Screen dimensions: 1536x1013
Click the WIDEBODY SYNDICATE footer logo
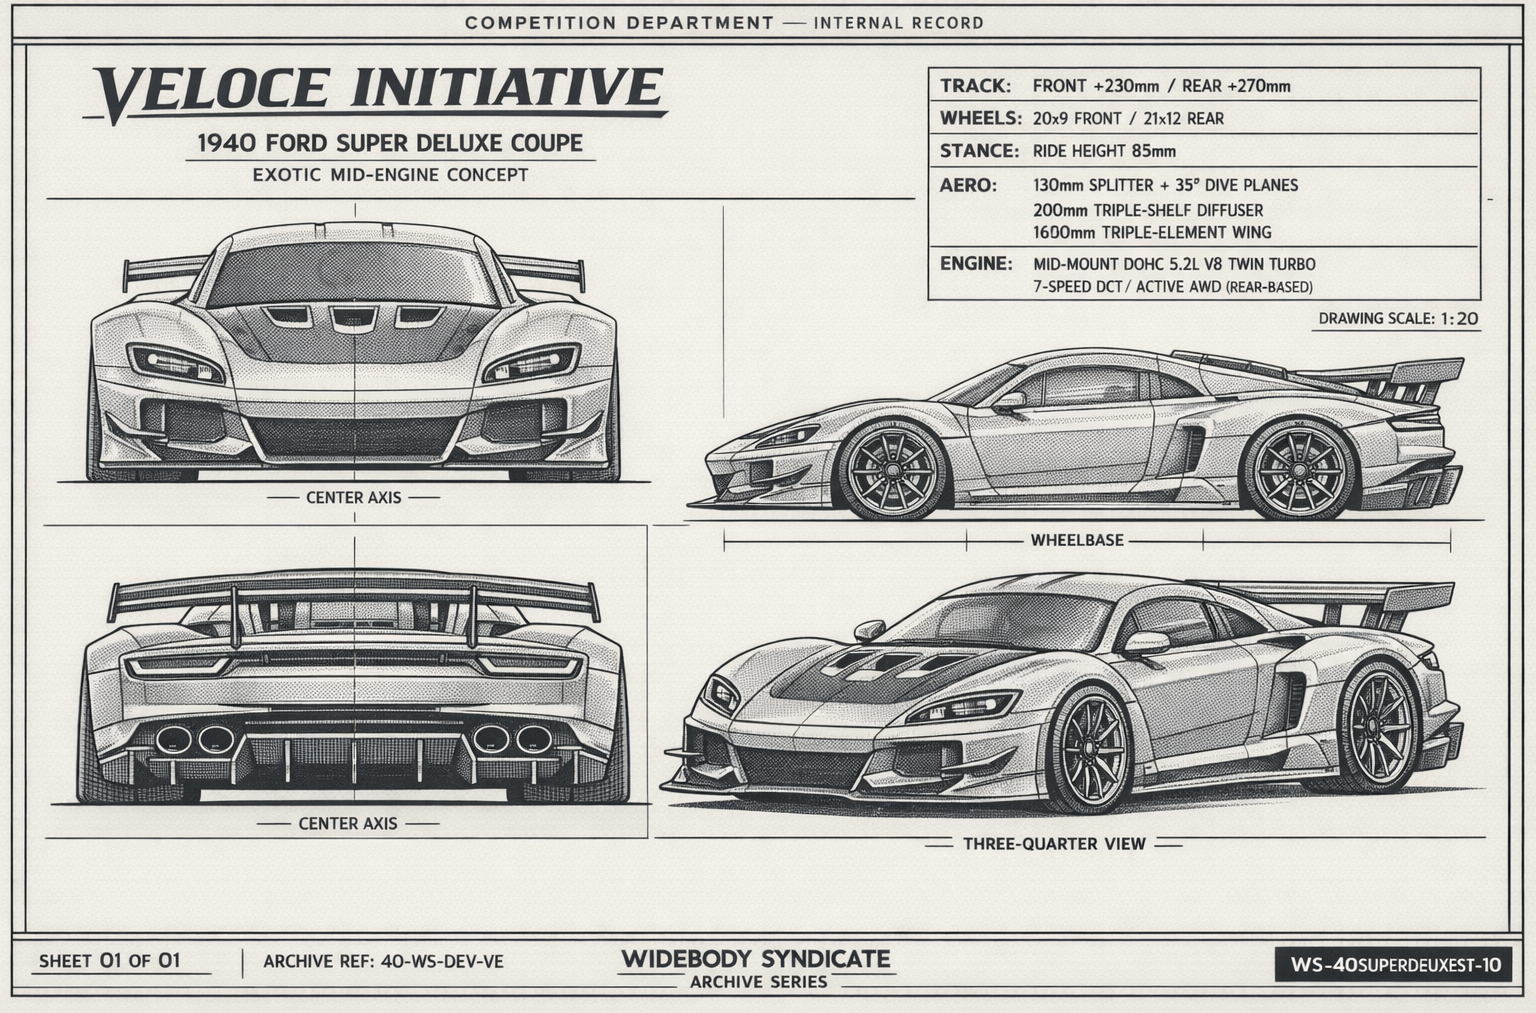756,959
